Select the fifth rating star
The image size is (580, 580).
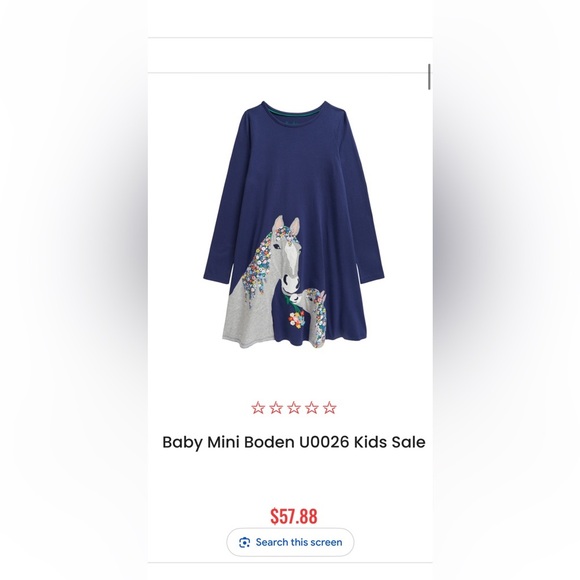coord(330,408)
